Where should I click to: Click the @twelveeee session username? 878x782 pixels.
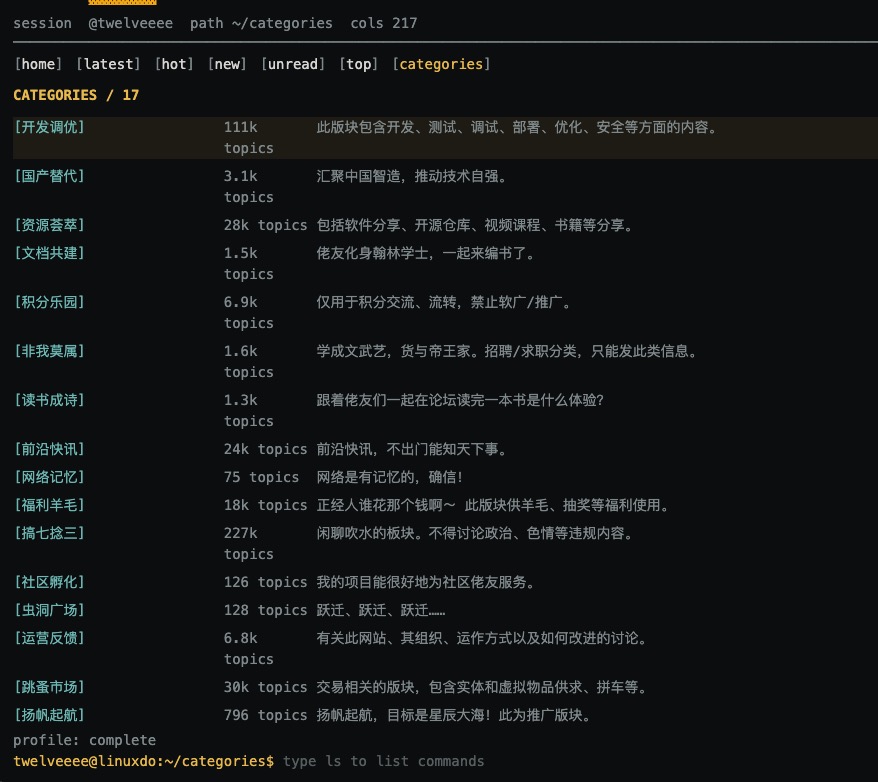coord(130,24)
